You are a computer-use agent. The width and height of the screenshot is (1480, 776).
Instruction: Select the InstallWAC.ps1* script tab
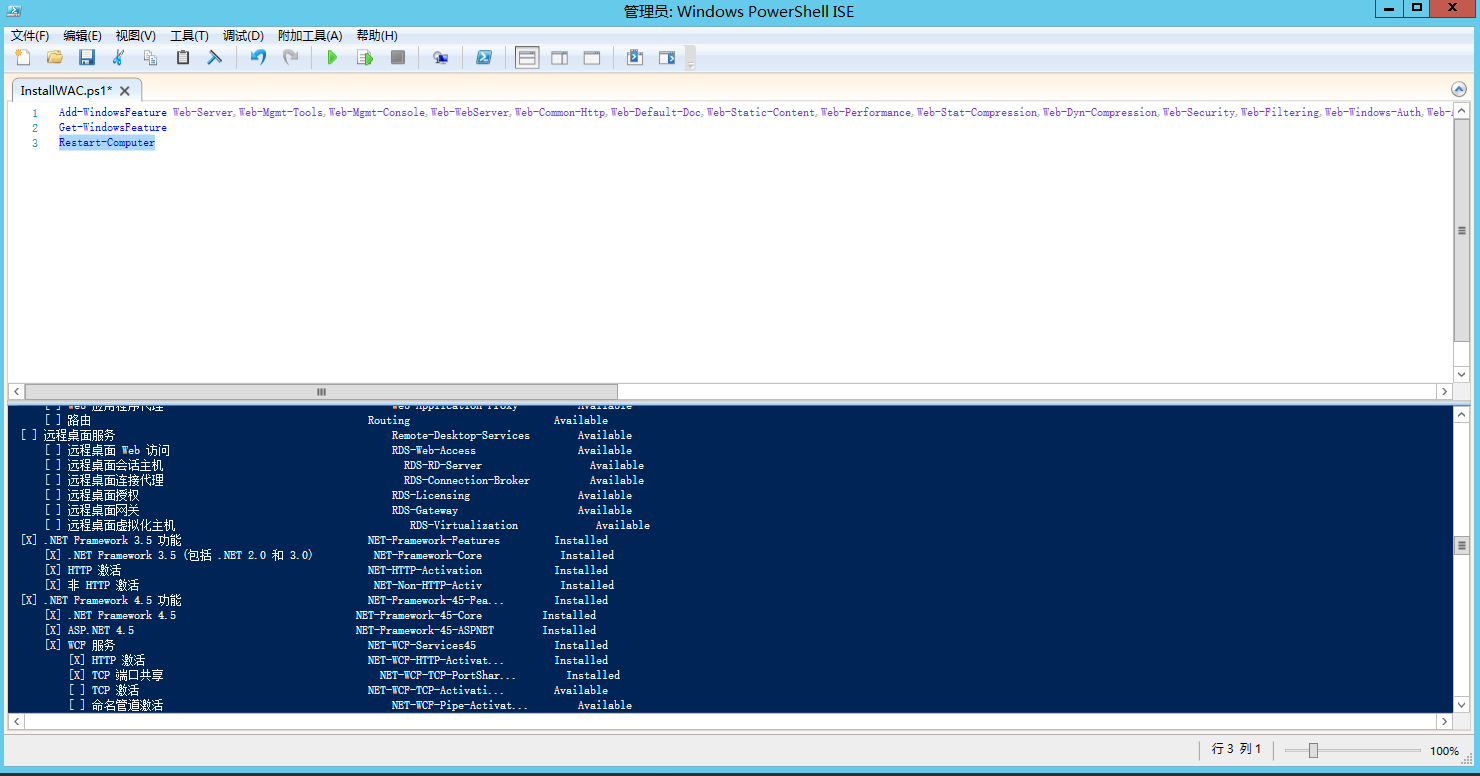point(66,90)
